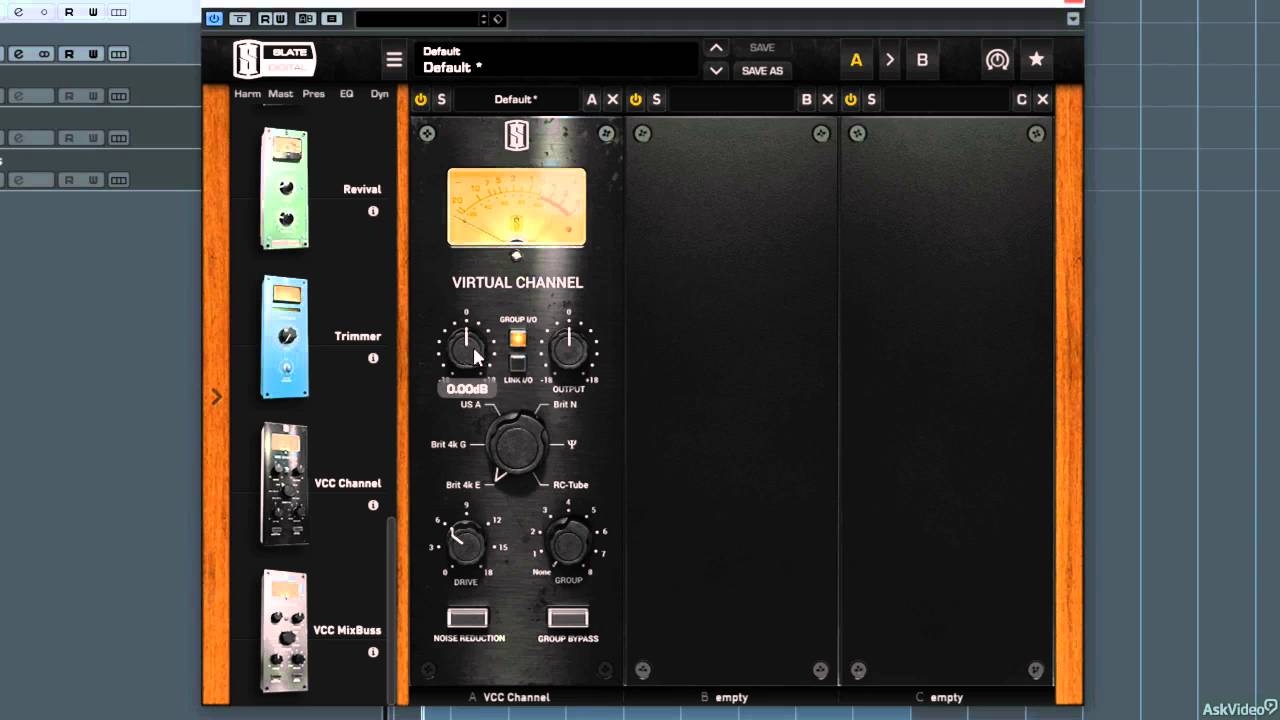1280x720 pixels.
Task: Click the Slate Digital logo
Action: (x=274, y=60)
